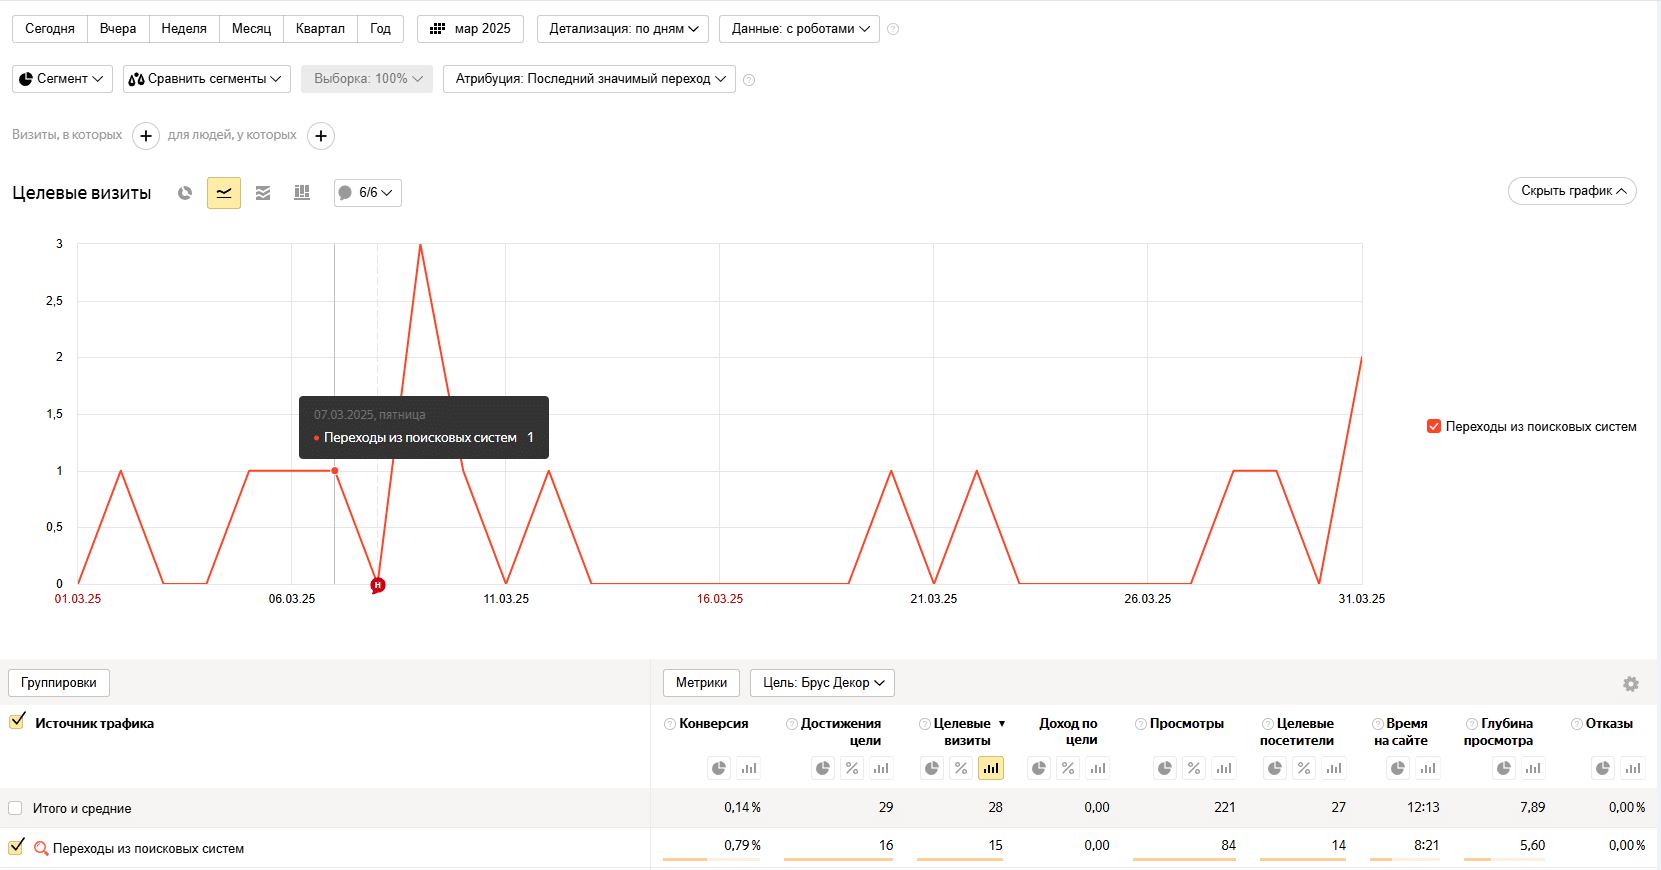1661x870 pixels.
Task: Select the Неделя period tab
Action: [x=184, y=29]
